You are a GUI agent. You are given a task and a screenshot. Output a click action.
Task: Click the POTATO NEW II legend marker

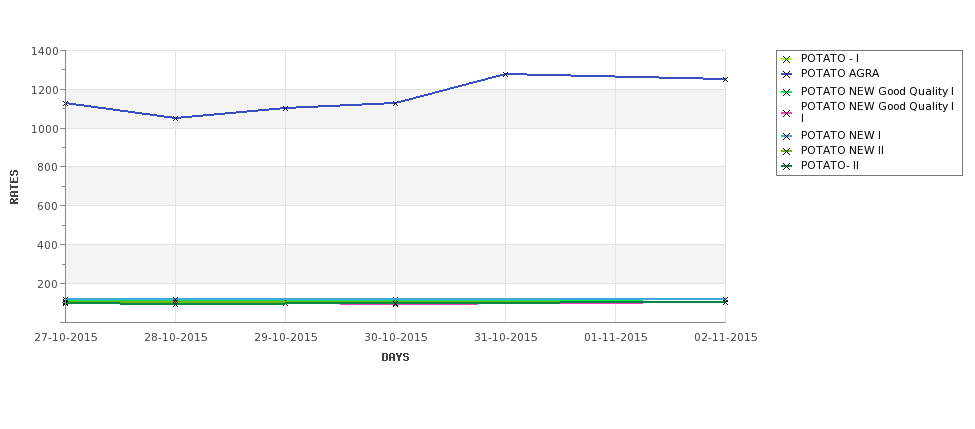point(787,151)
